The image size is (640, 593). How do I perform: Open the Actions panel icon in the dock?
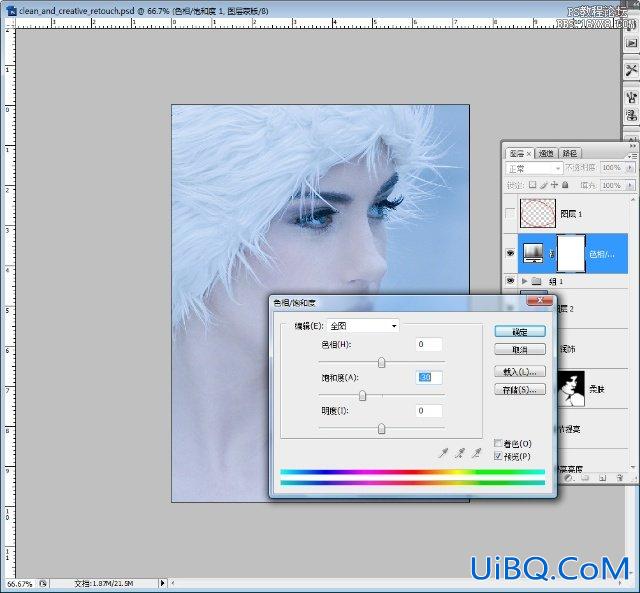pyautogui.click(x=631, y=43)
